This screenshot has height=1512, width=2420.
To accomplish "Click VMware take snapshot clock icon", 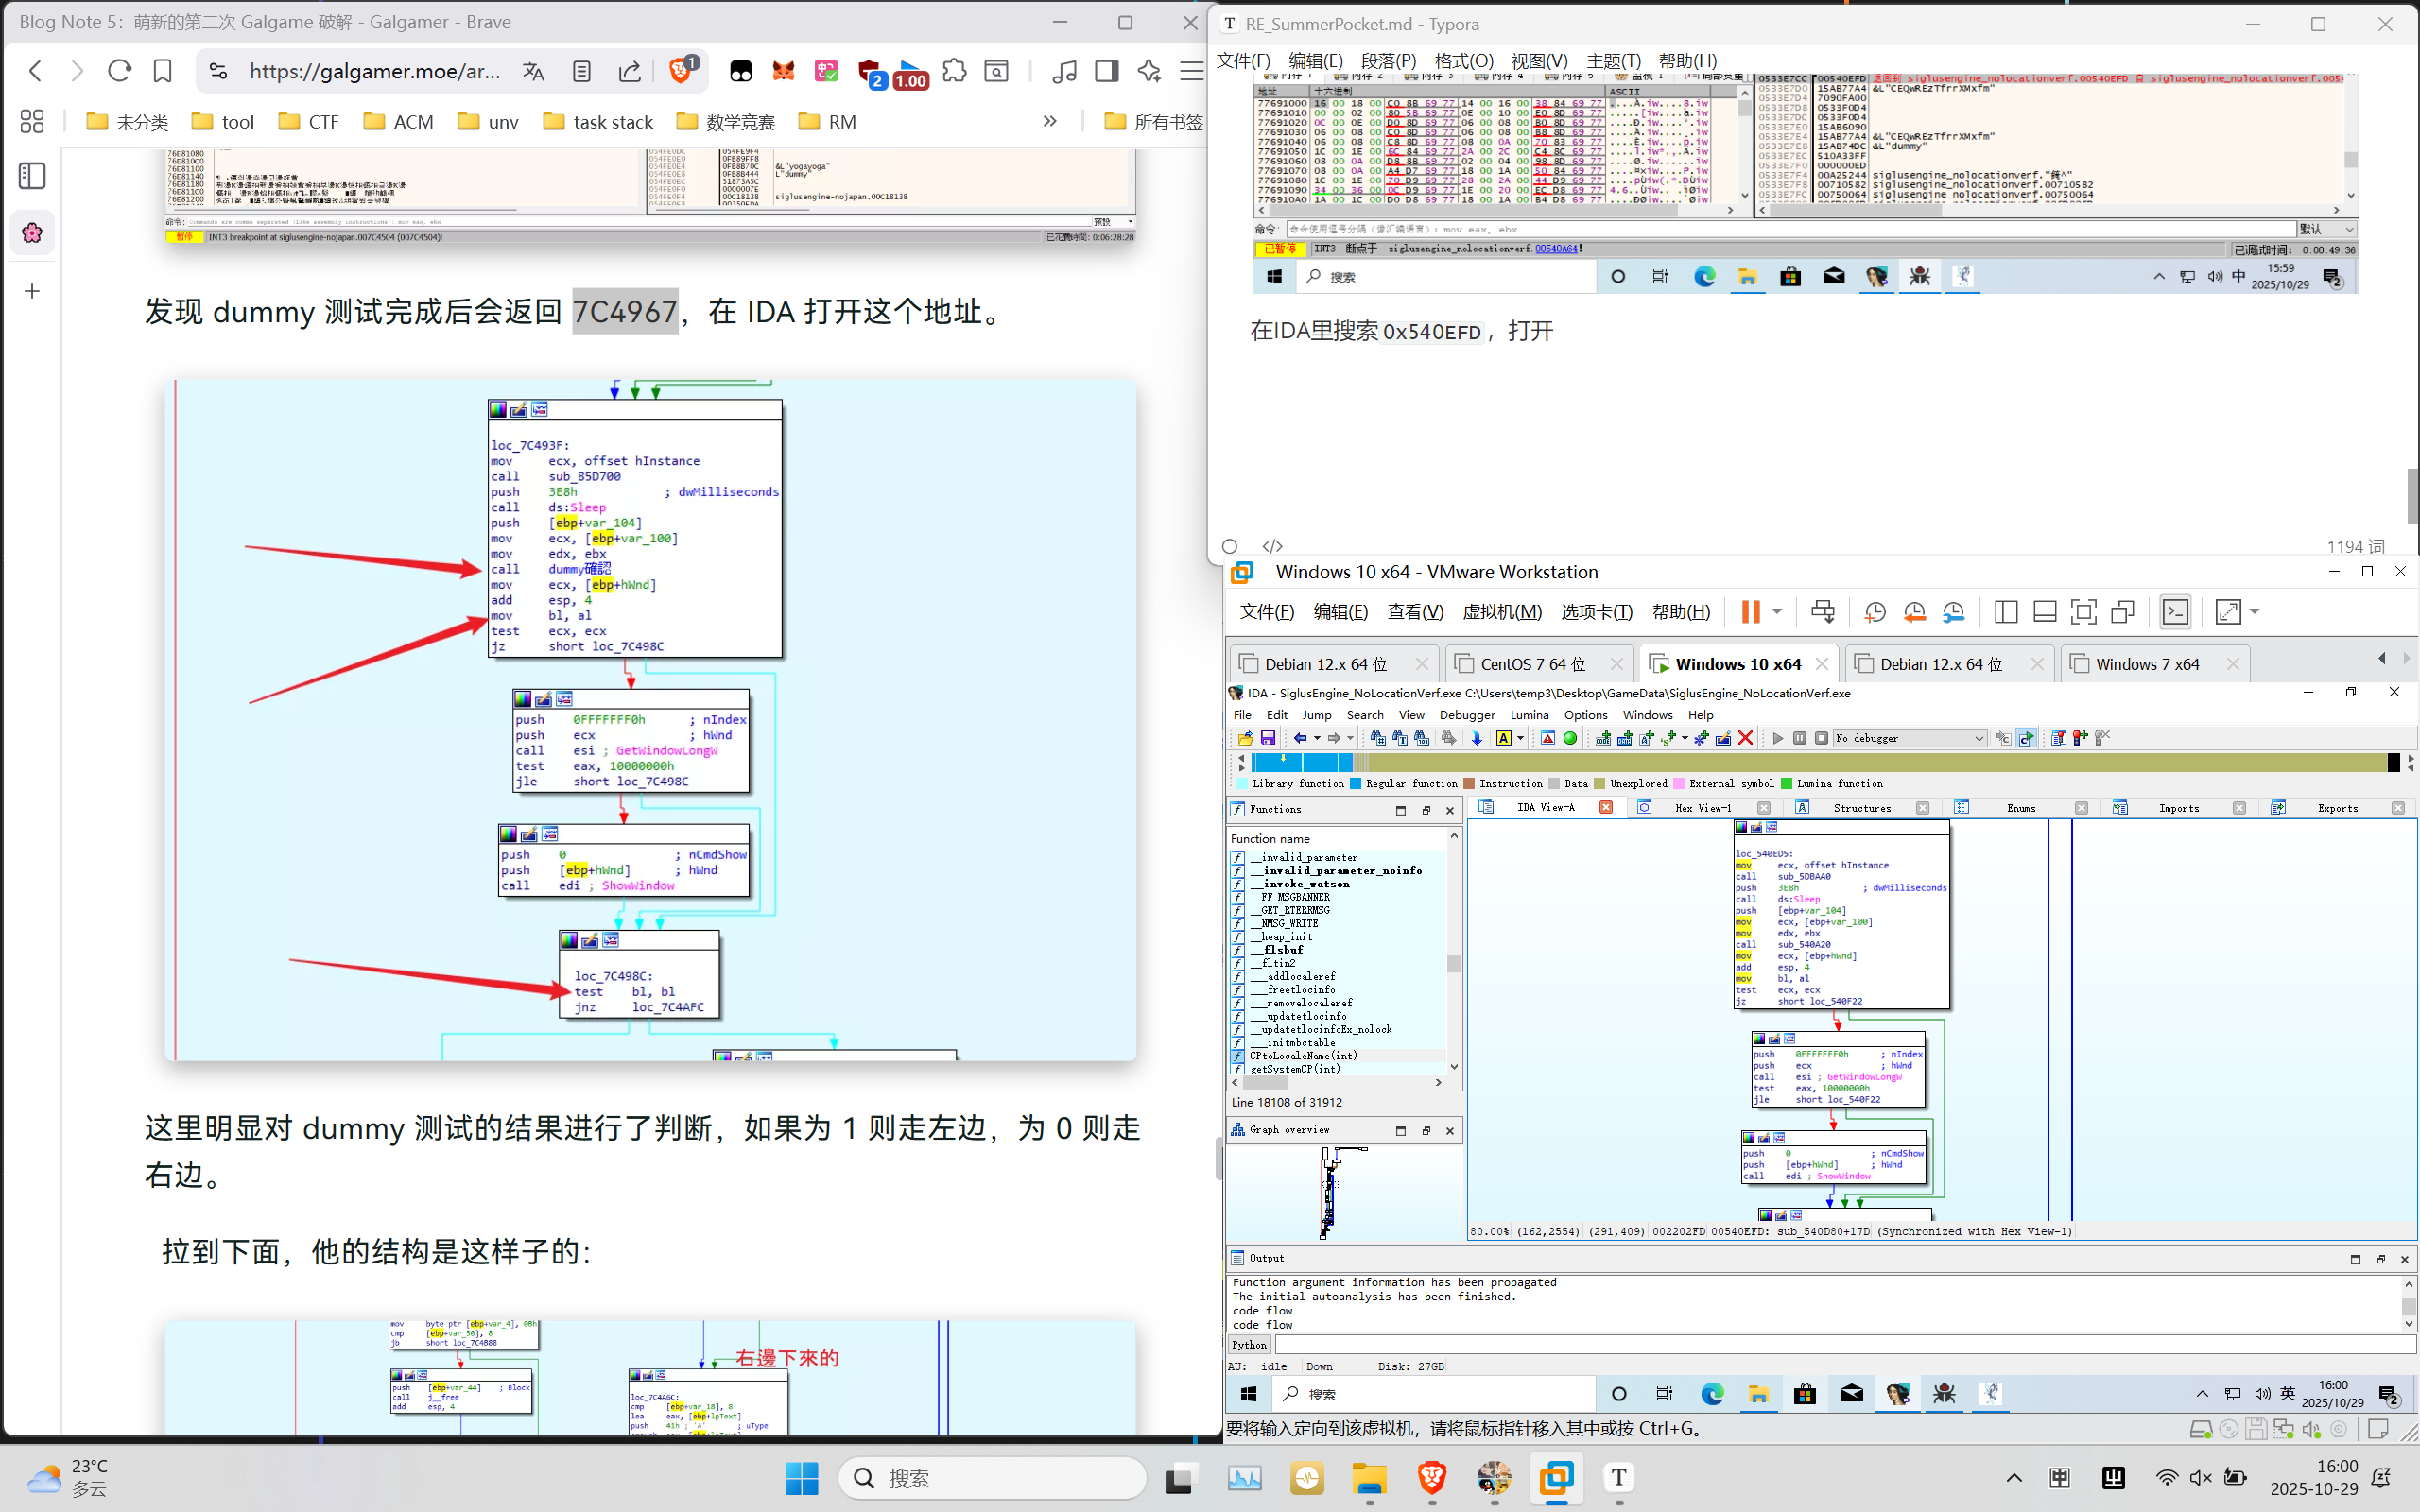I will 1875,612.
